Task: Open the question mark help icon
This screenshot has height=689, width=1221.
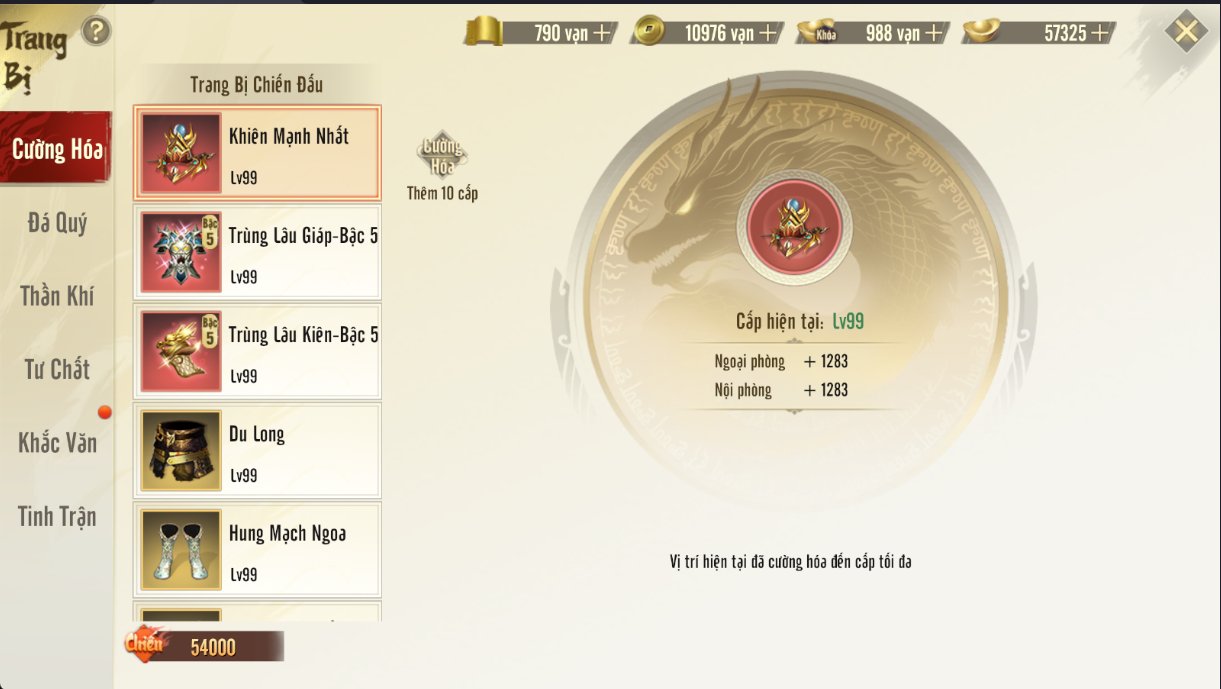Action: coord(96,31)
